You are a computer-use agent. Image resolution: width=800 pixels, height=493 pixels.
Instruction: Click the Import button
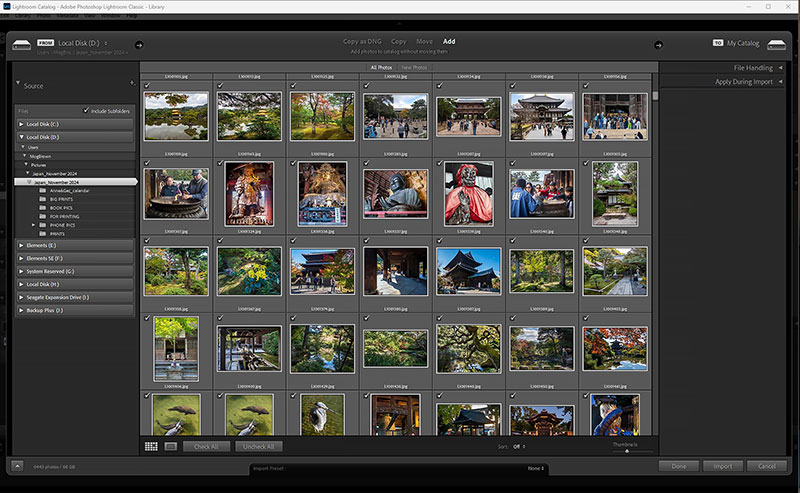coord(722,466)
